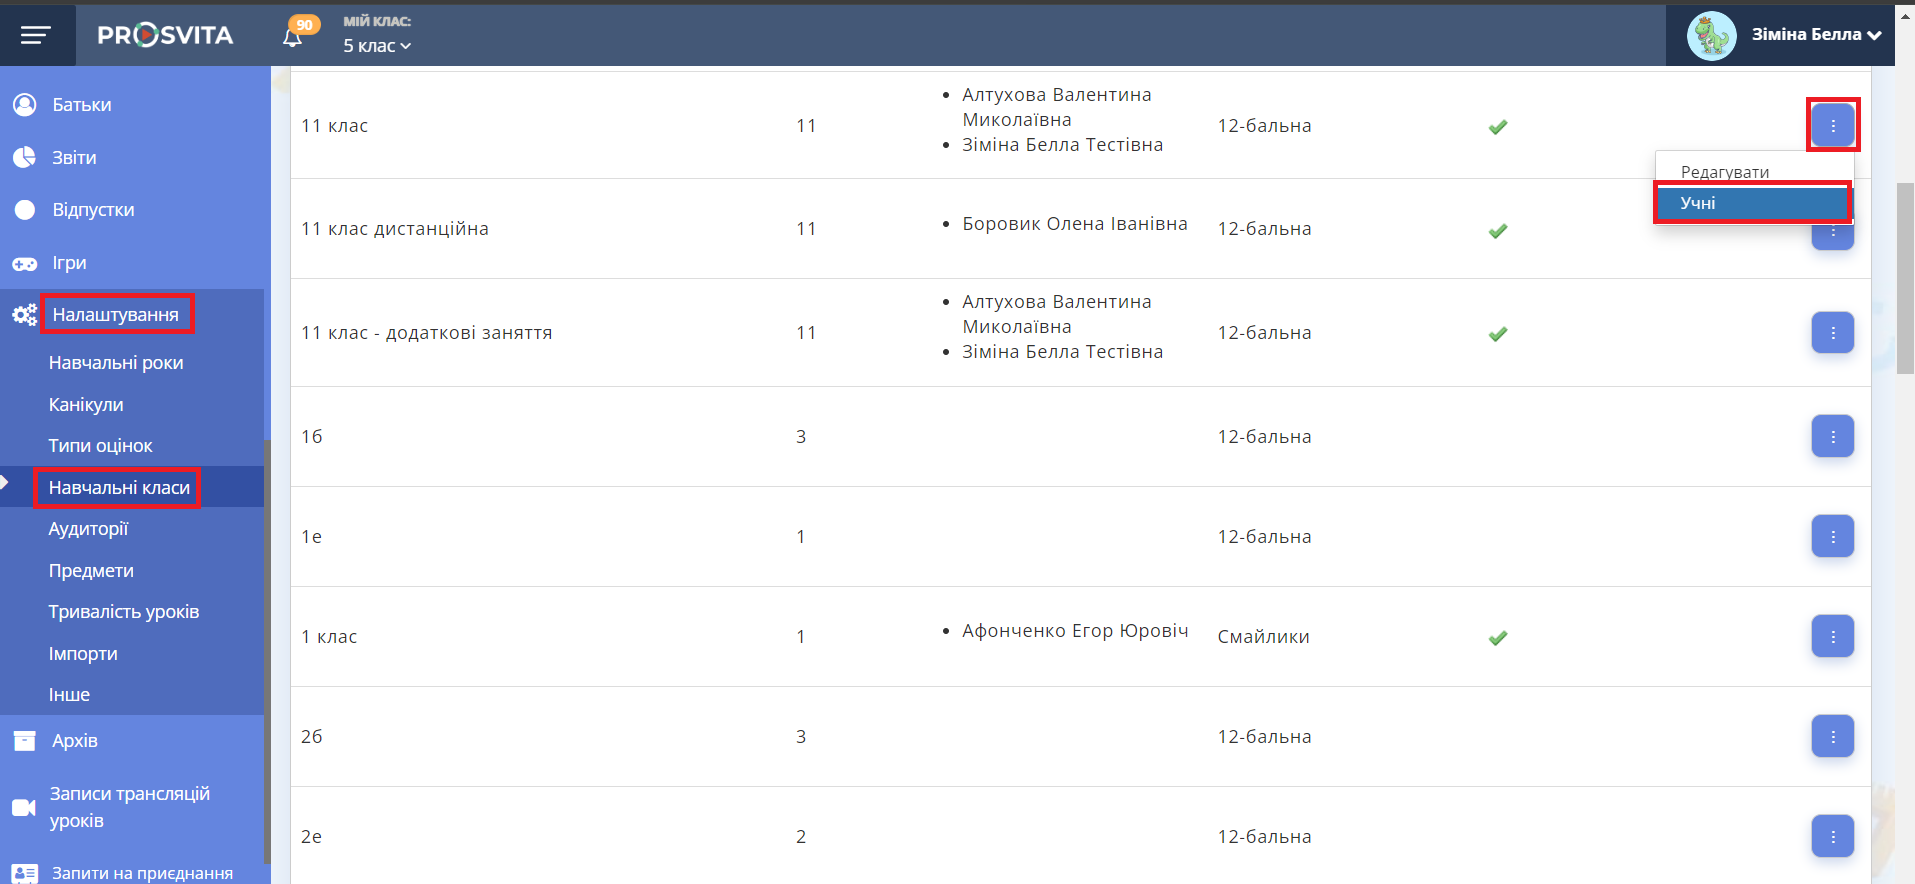
Task: Open the Архів archive section
Action: point(74,741)
